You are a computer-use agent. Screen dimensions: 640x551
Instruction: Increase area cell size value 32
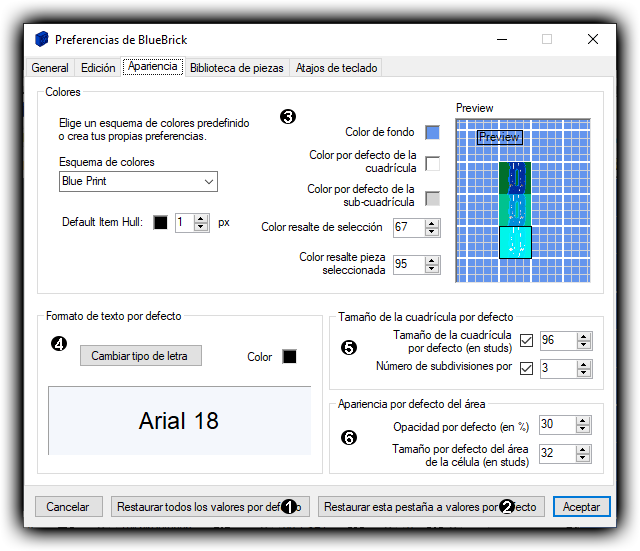(583, 449)
